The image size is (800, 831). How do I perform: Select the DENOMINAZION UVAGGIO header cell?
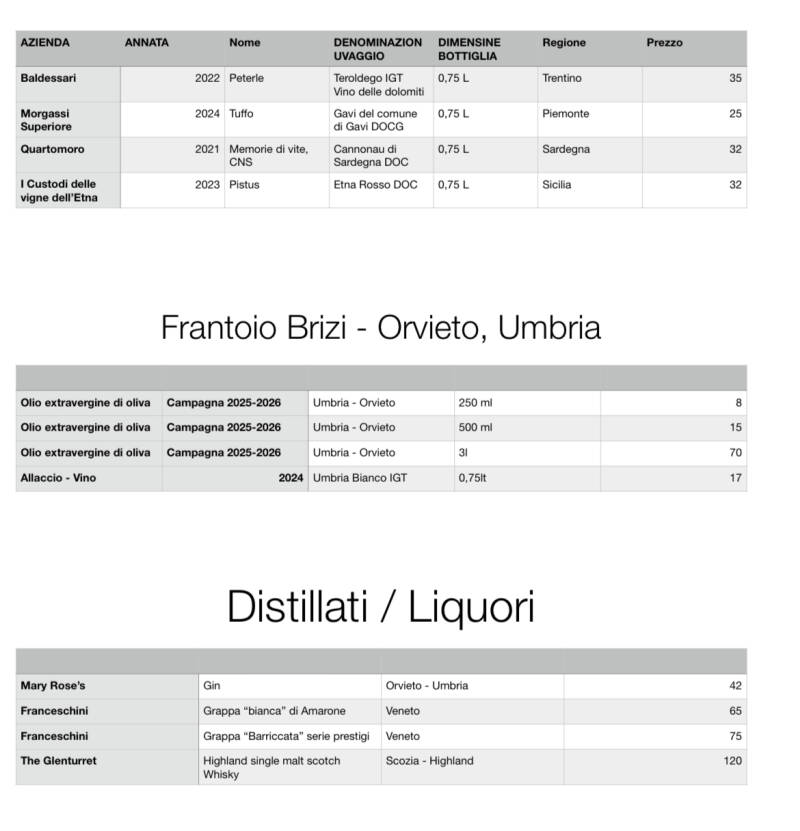[x=378, y=50]
